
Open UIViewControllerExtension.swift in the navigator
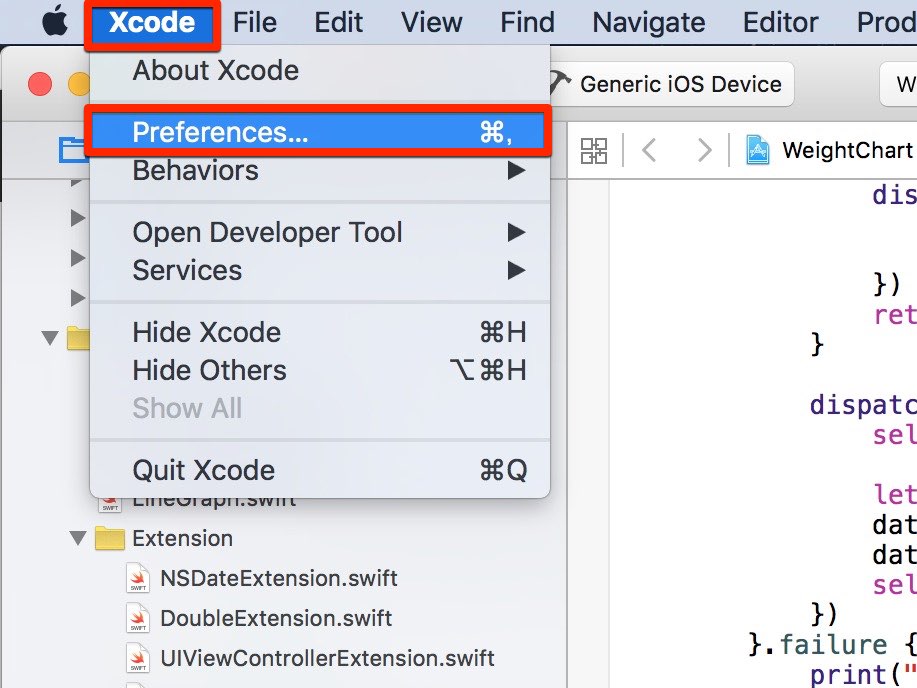pos(327,658)
